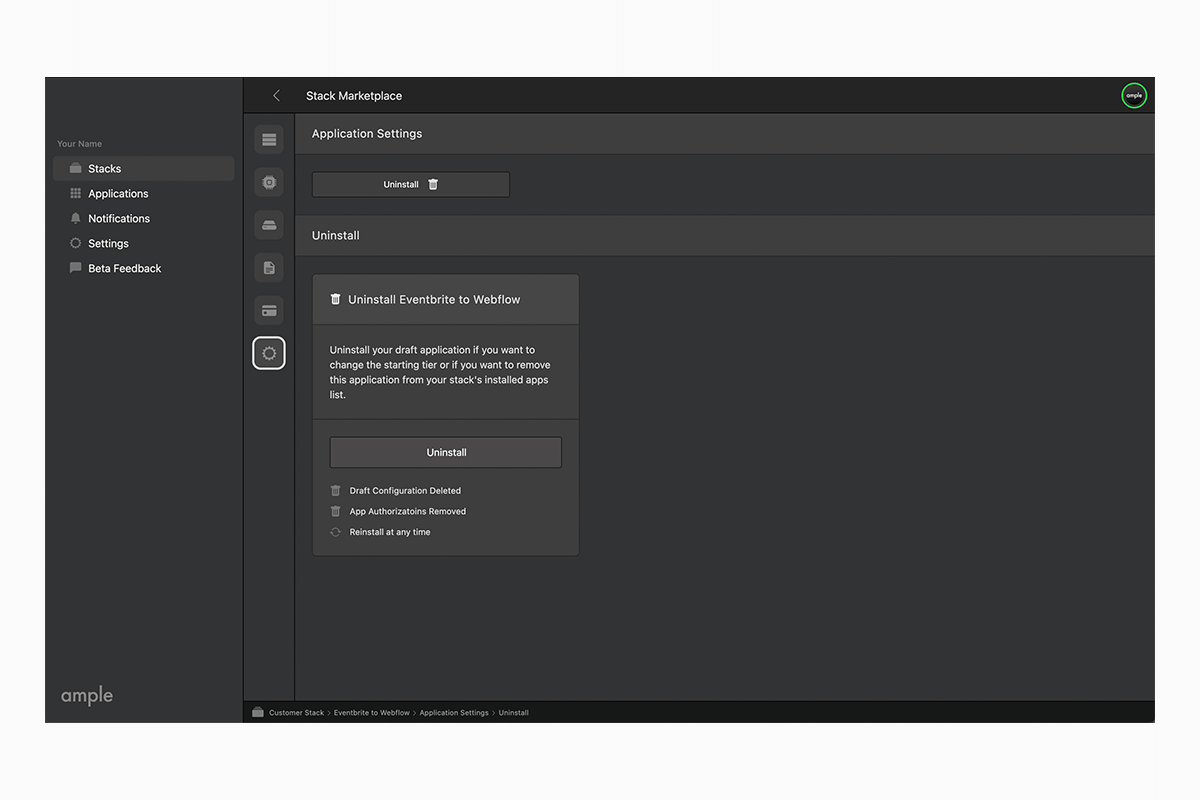Click the Application Settings section header
The width and height of the screenshot is (1200, 800).
pyautogui.click(x=367, y=134)
